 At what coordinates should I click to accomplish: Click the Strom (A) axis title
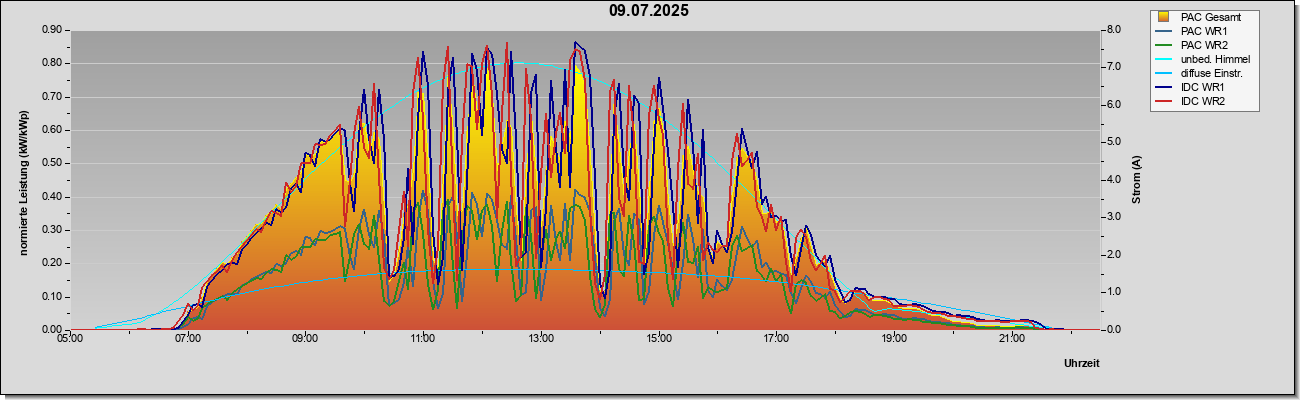pos(1136,180)
